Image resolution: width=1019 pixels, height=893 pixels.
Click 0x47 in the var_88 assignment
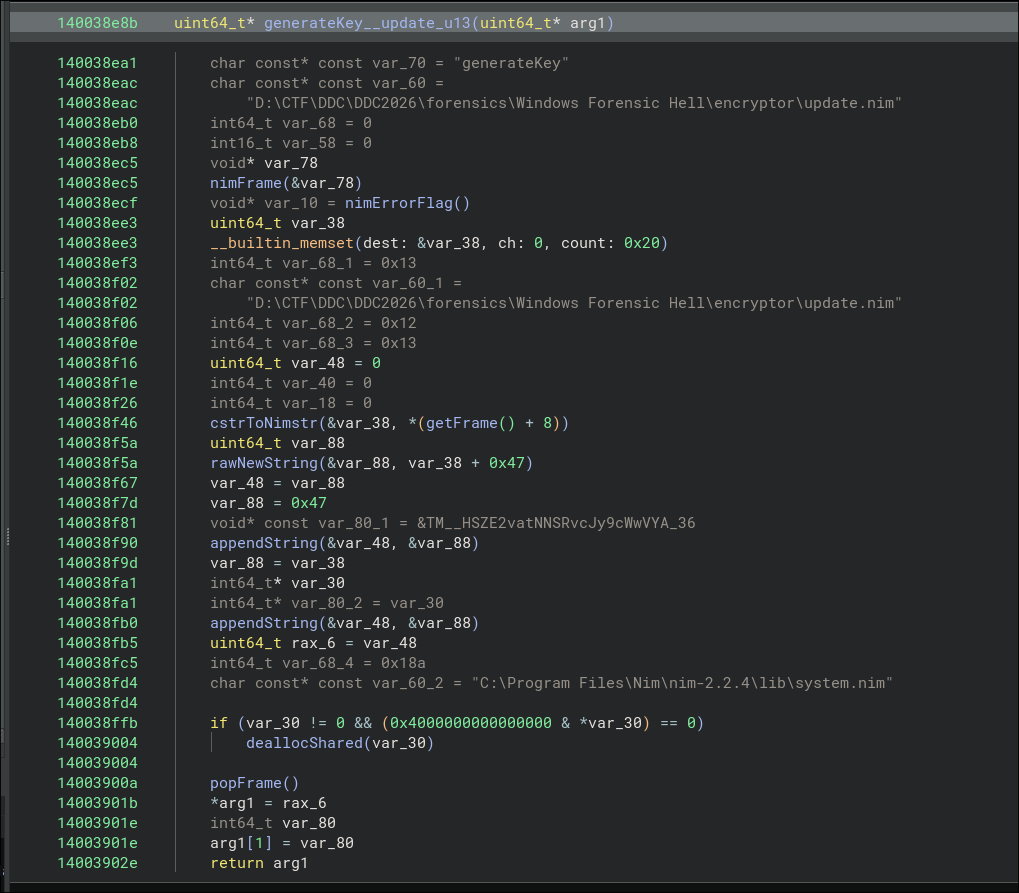[x=309, y=503]
